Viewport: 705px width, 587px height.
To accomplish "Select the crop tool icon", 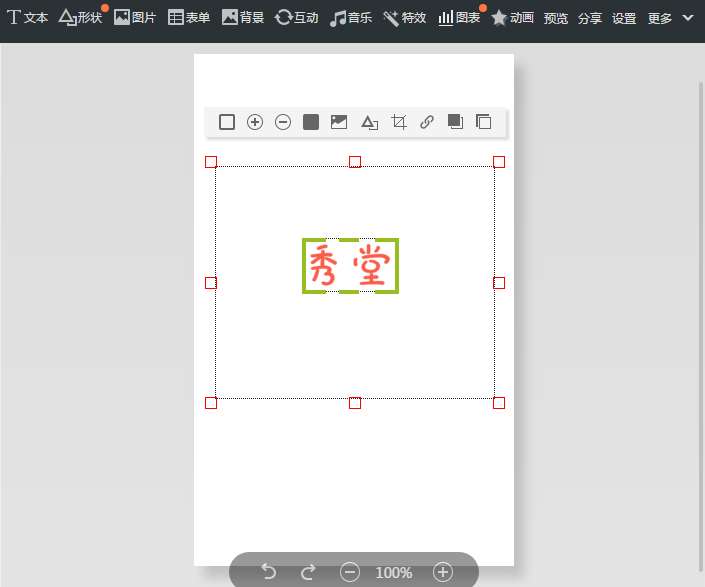I will 399,122.
